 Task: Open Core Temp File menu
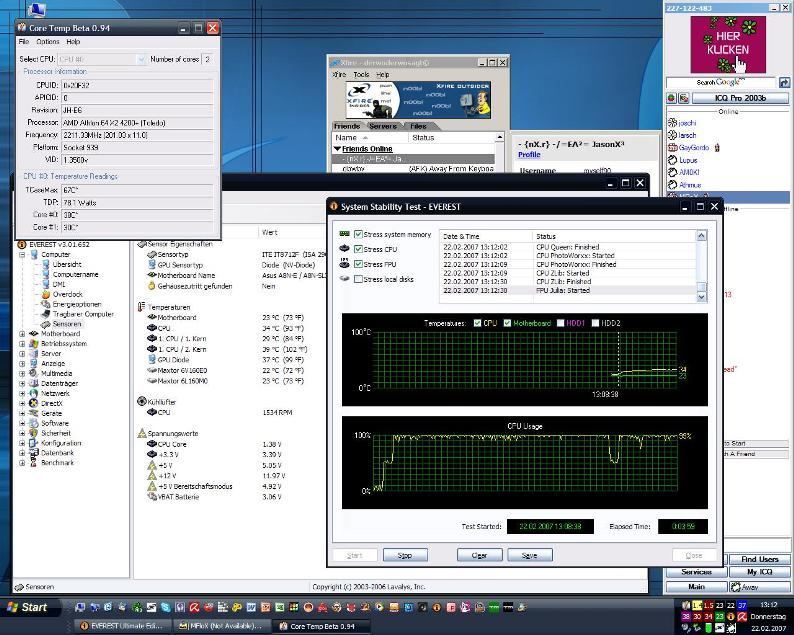(24, 42)
